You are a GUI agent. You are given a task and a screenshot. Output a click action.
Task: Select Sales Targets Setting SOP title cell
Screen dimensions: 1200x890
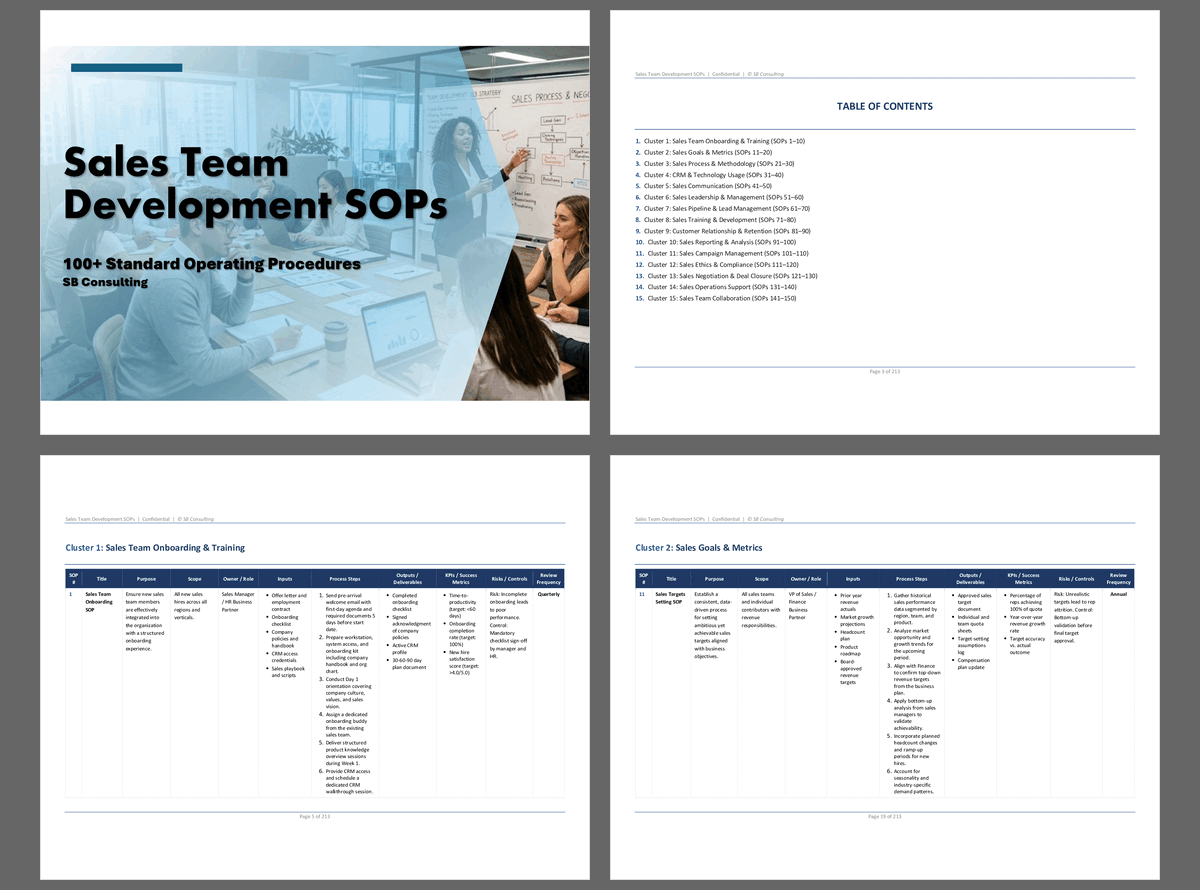pos(671,599)
